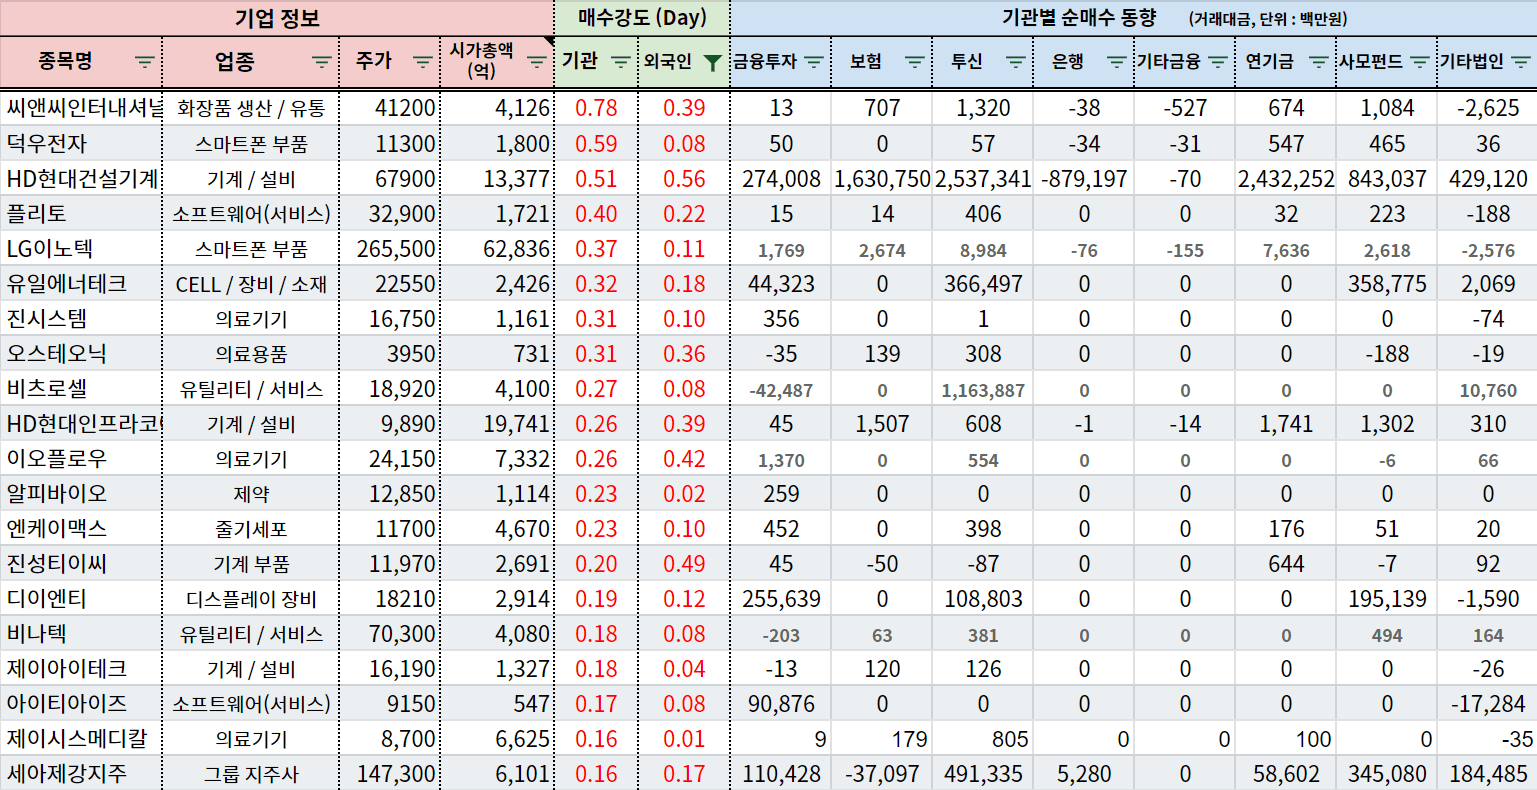Select LG이노텍 price cell 265,500
Image resolution: width=1537 pixels, height=790 pixels.
point(390,249)
